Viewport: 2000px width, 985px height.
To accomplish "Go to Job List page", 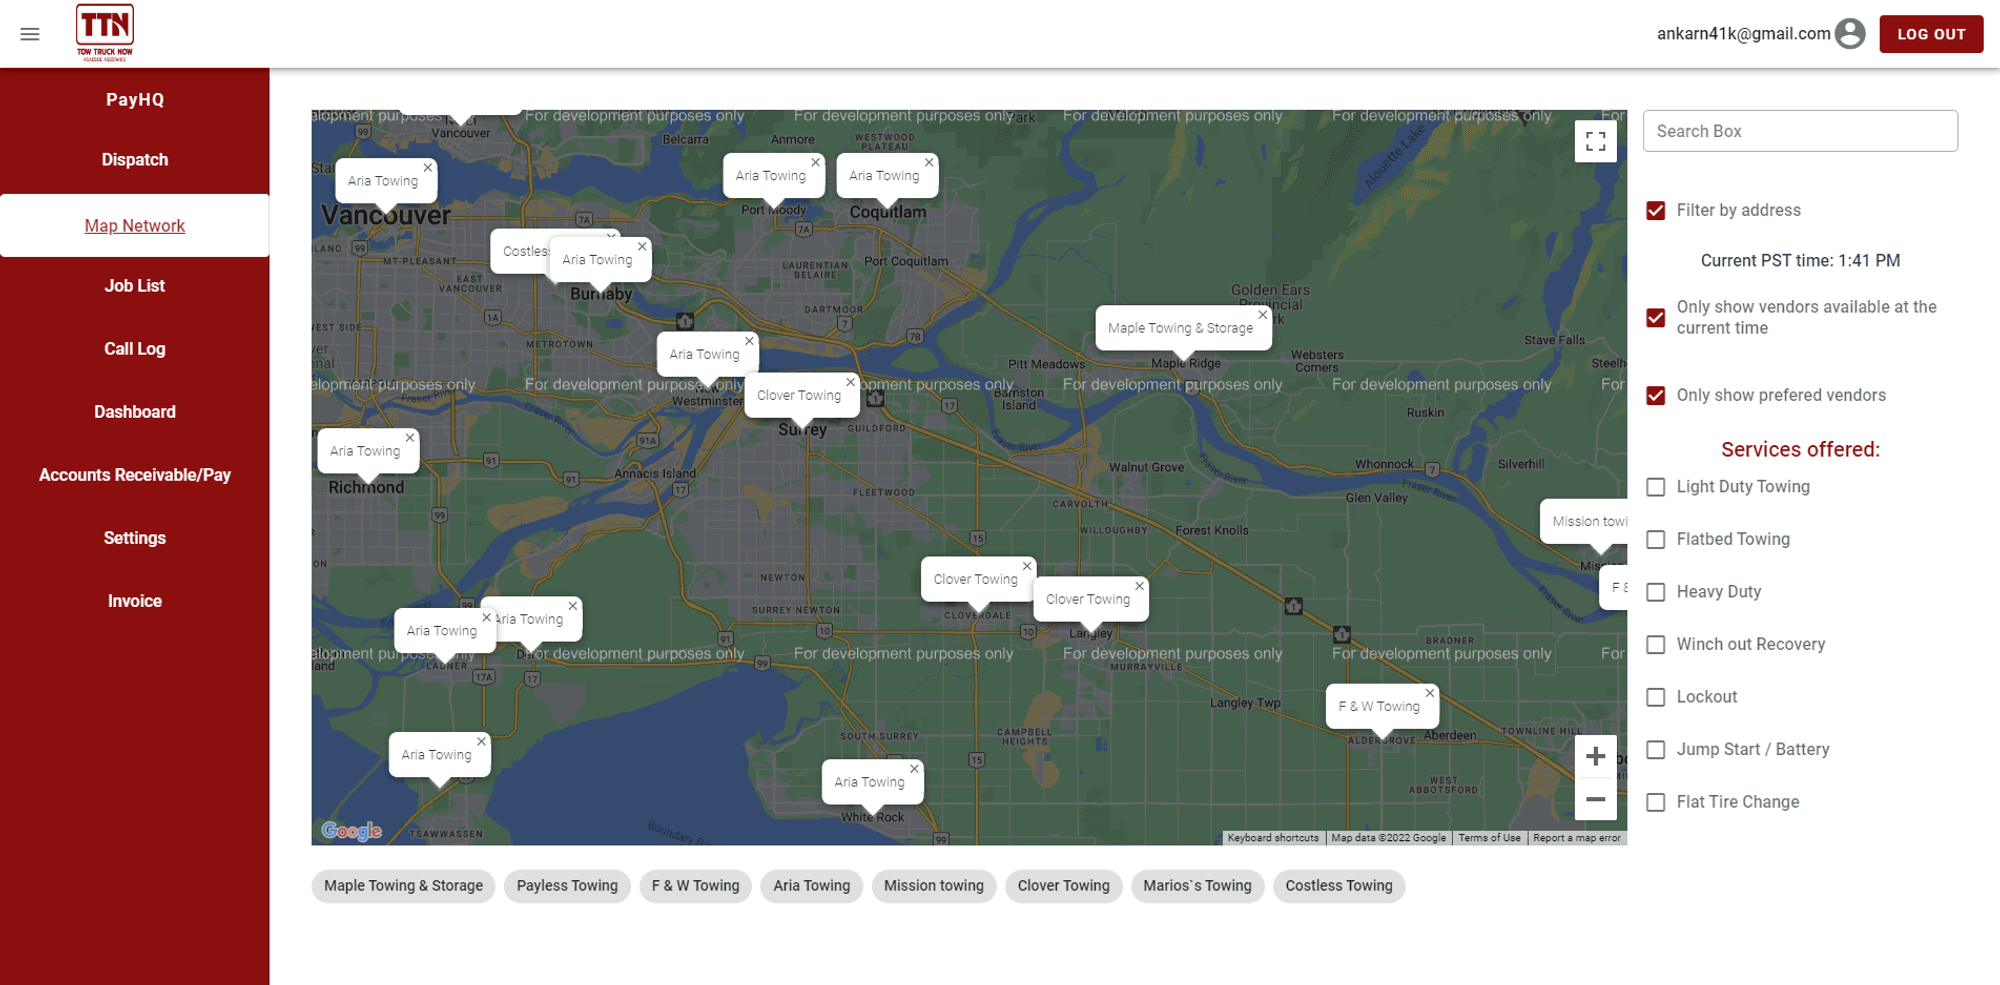I will click(135, 286).
